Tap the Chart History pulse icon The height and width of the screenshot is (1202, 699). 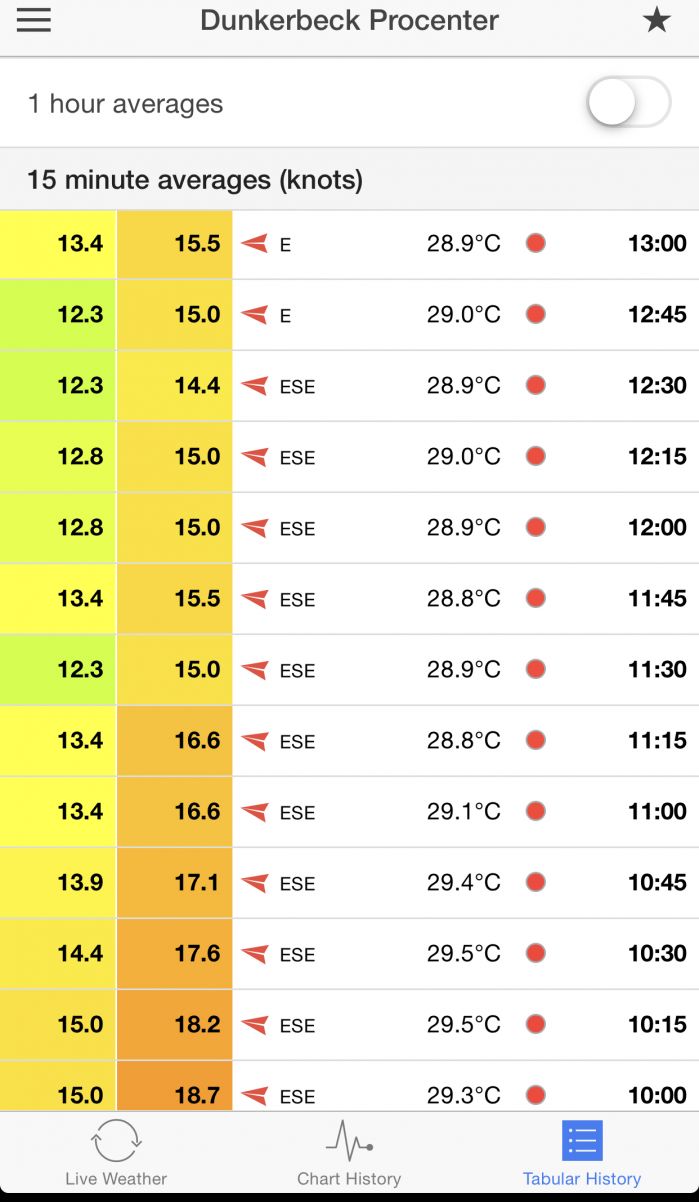tap(349, 1140)
